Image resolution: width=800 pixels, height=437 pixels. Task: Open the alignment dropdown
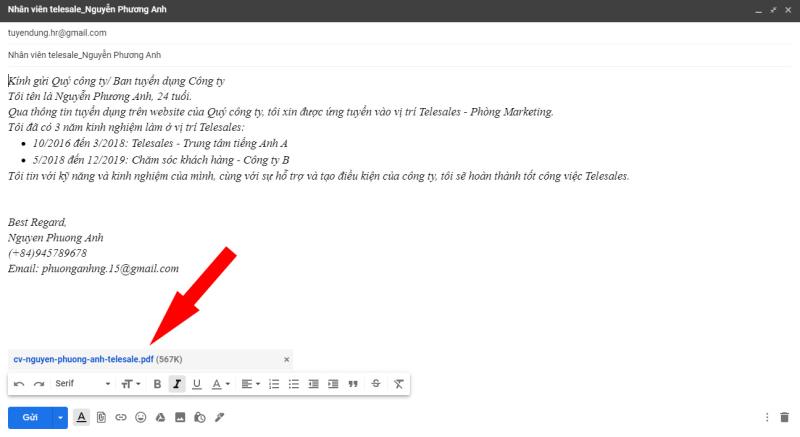pyautogui.click(x=251, y=384)
